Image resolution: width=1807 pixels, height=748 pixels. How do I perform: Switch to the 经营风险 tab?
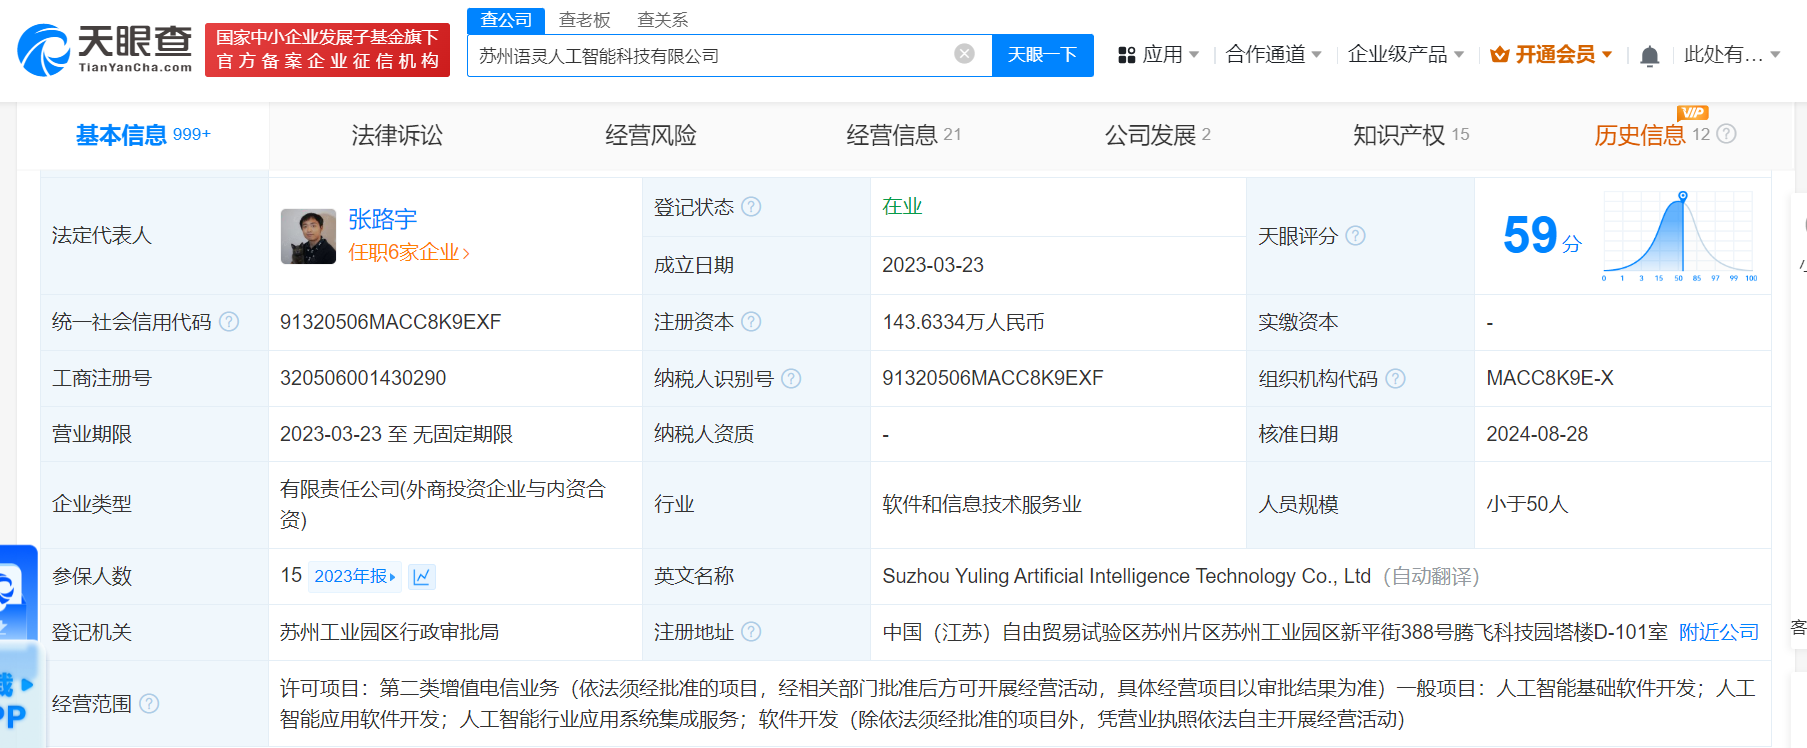(x=651, y=135)
